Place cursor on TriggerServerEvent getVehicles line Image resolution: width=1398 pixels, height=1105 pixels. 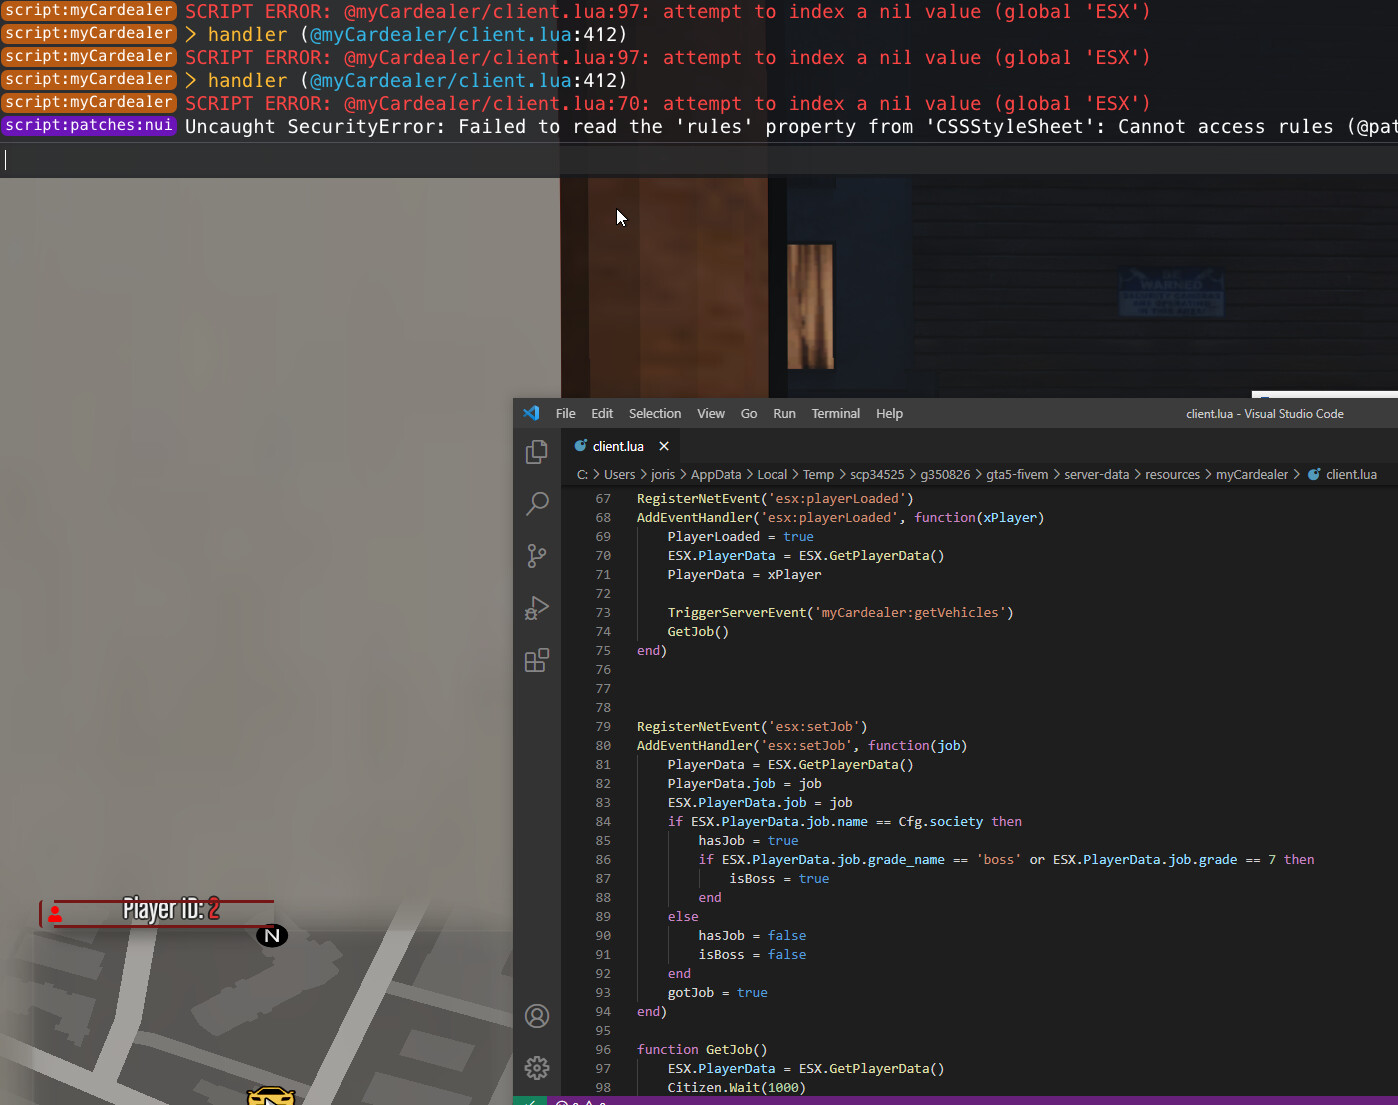tap(840, 612)
